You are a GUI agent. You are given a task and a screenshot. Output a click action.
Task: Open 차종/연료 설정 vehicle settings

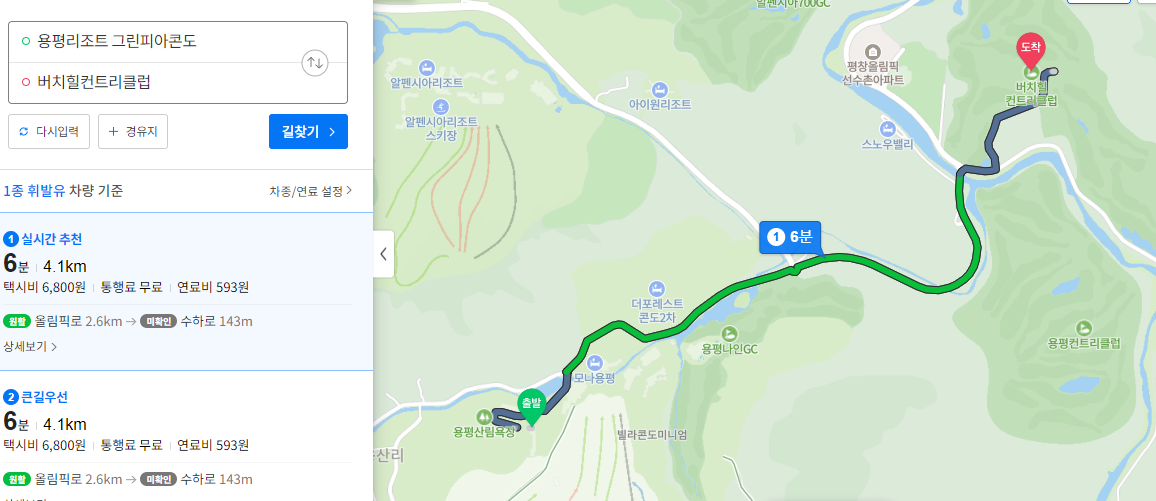(310, 192)
